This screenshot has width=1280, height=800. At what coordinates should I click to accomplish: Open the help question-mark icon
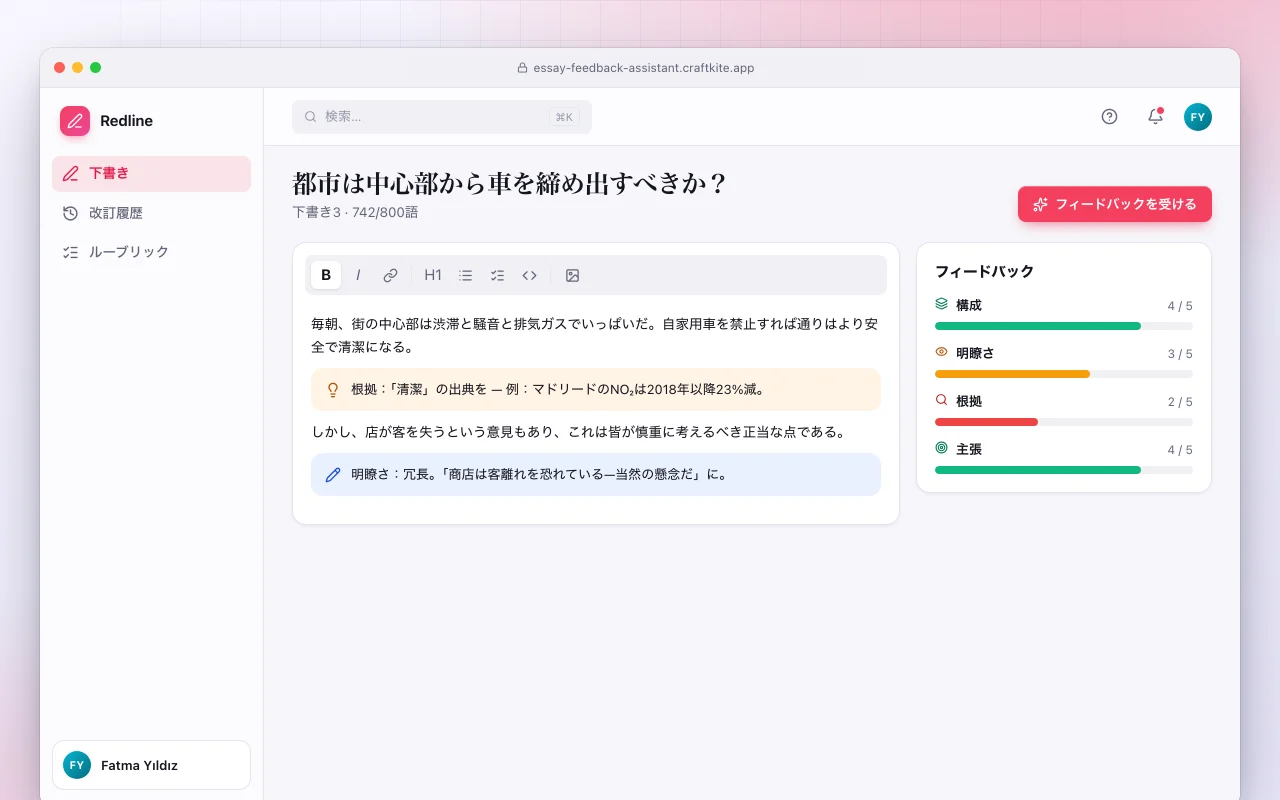pos(1109,116)
